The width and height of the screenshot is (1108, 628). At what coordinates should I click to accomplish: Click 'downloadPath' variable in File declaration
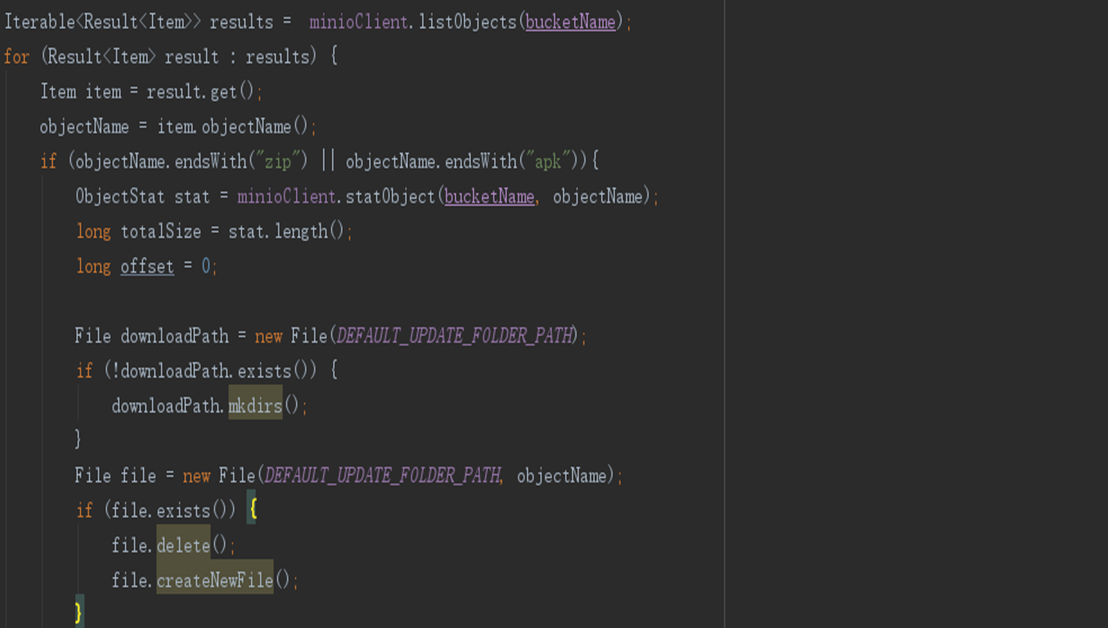[x=175, y=336]
